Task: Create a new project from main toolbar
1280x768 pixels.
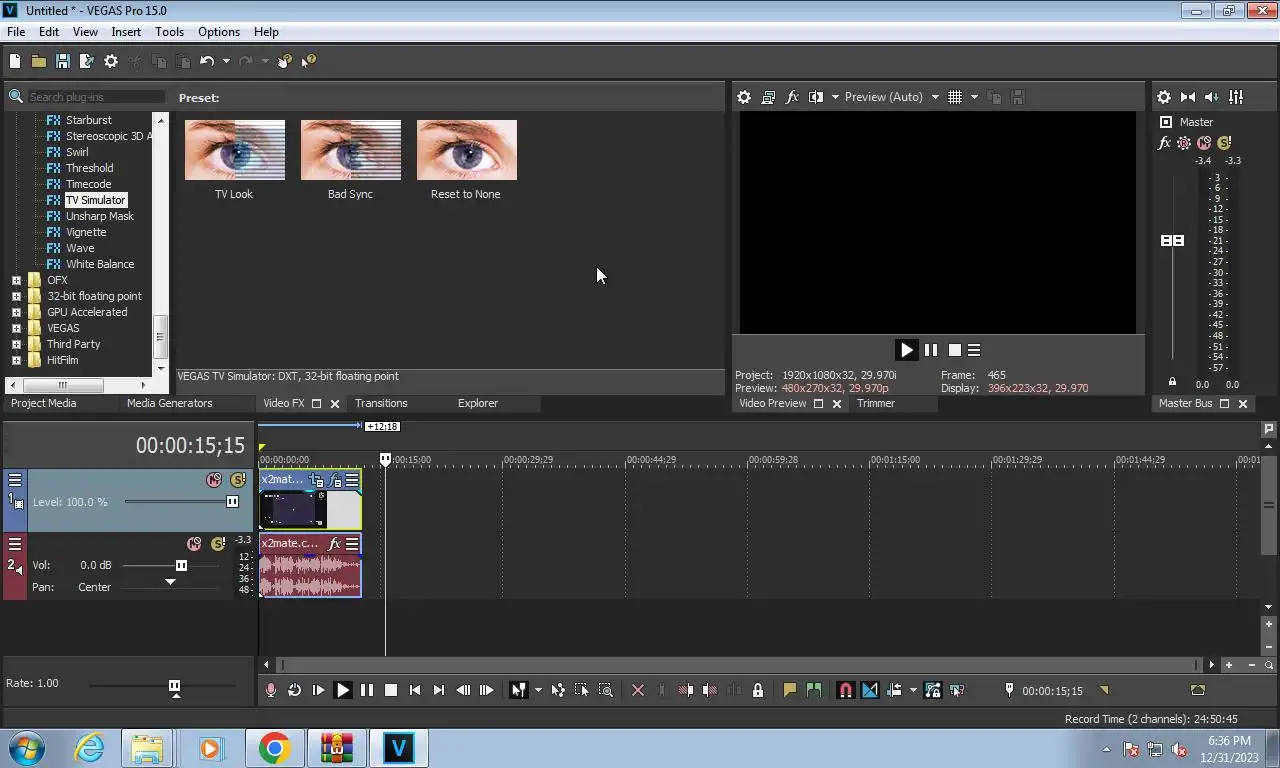Action: coord(15,61)
